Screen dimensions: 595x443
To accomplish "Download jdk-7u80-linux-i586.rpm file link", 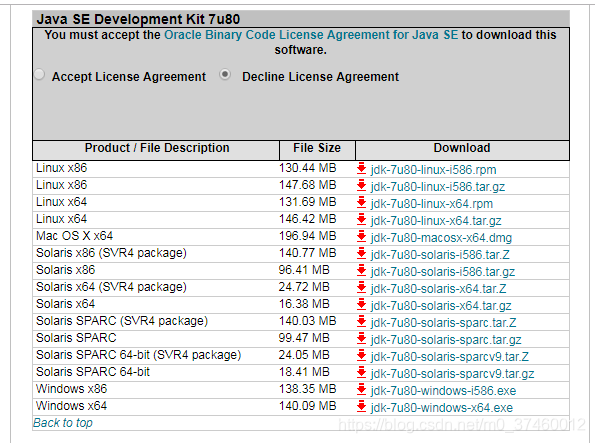I will (433, 170).
